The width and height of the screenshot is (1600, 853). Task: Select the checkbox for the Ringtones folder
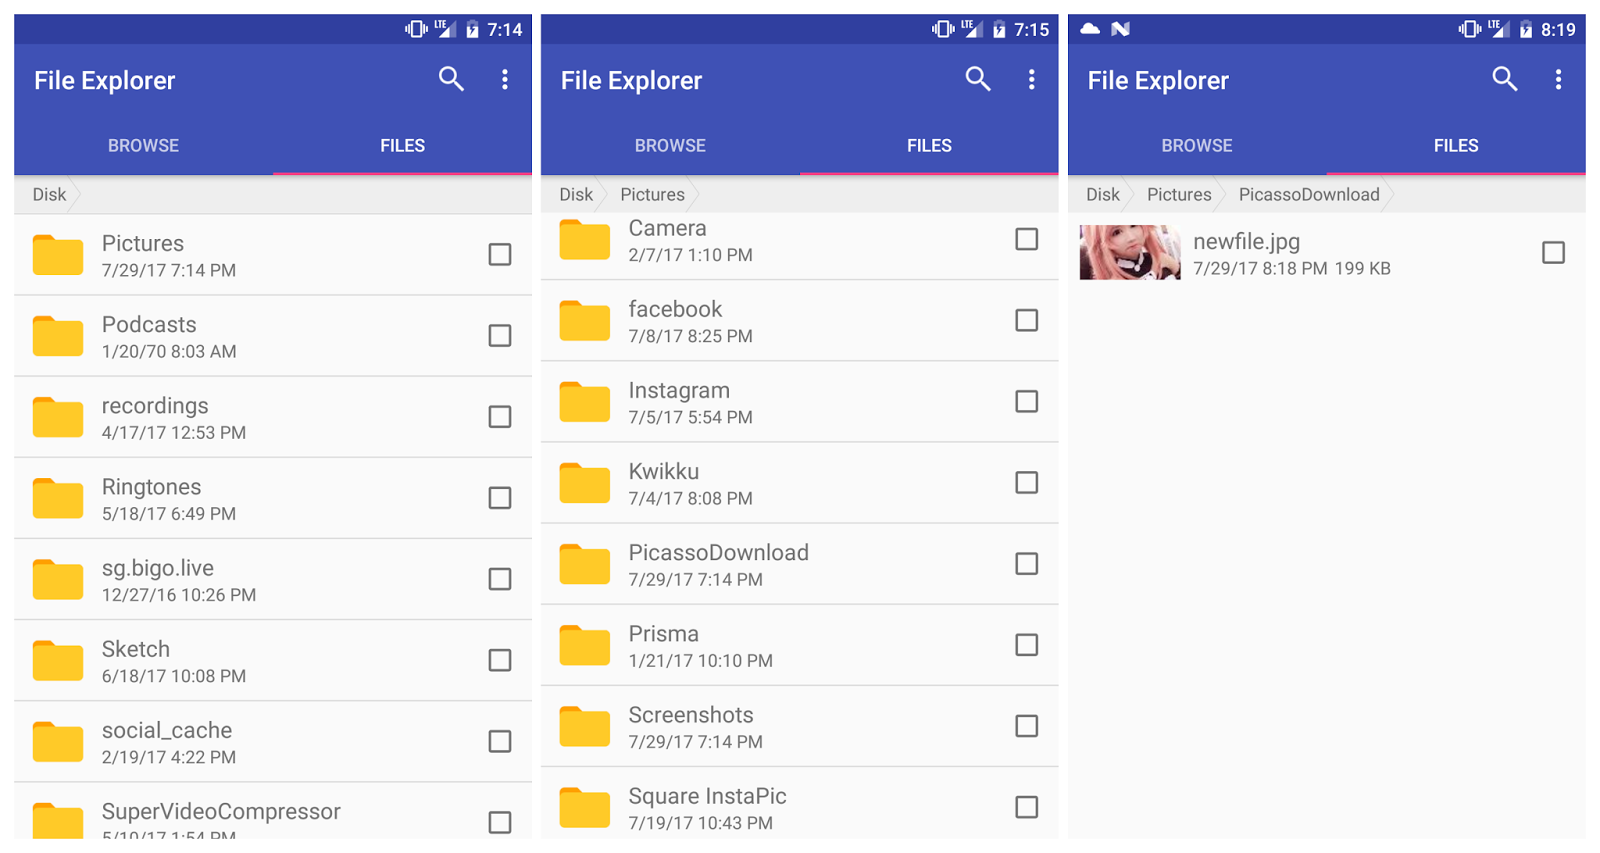click(x=499, y=497)
